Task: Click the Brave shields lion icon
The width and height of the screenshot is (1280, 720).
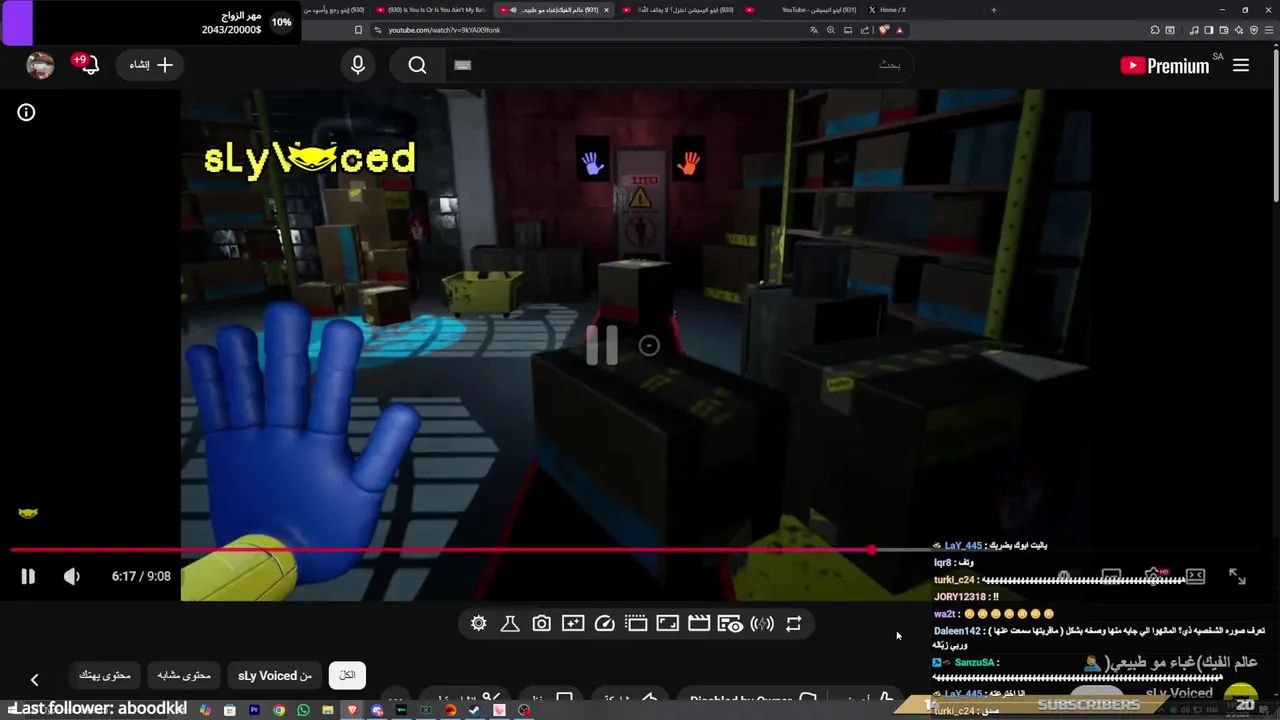Action: click(x=883, y=30)
